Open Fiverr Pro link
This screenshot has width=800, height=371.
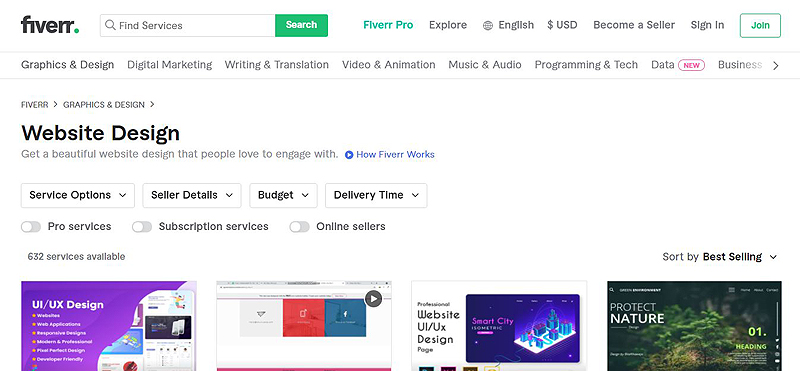pos(388,25)
